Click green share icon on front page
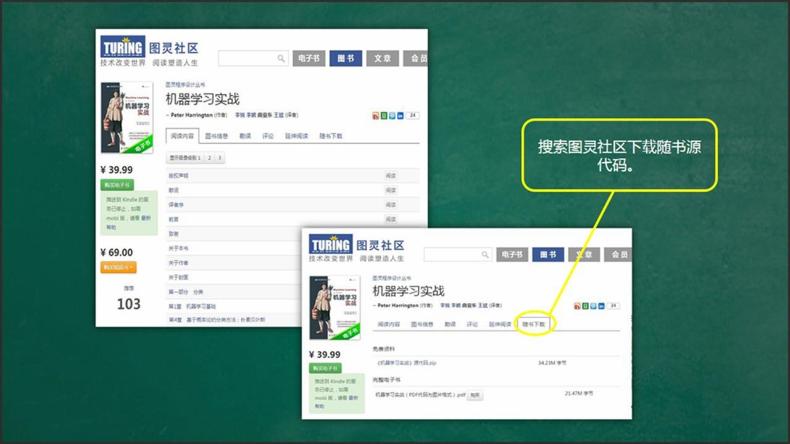The image size is (790, 444). (x=585, y=306)
